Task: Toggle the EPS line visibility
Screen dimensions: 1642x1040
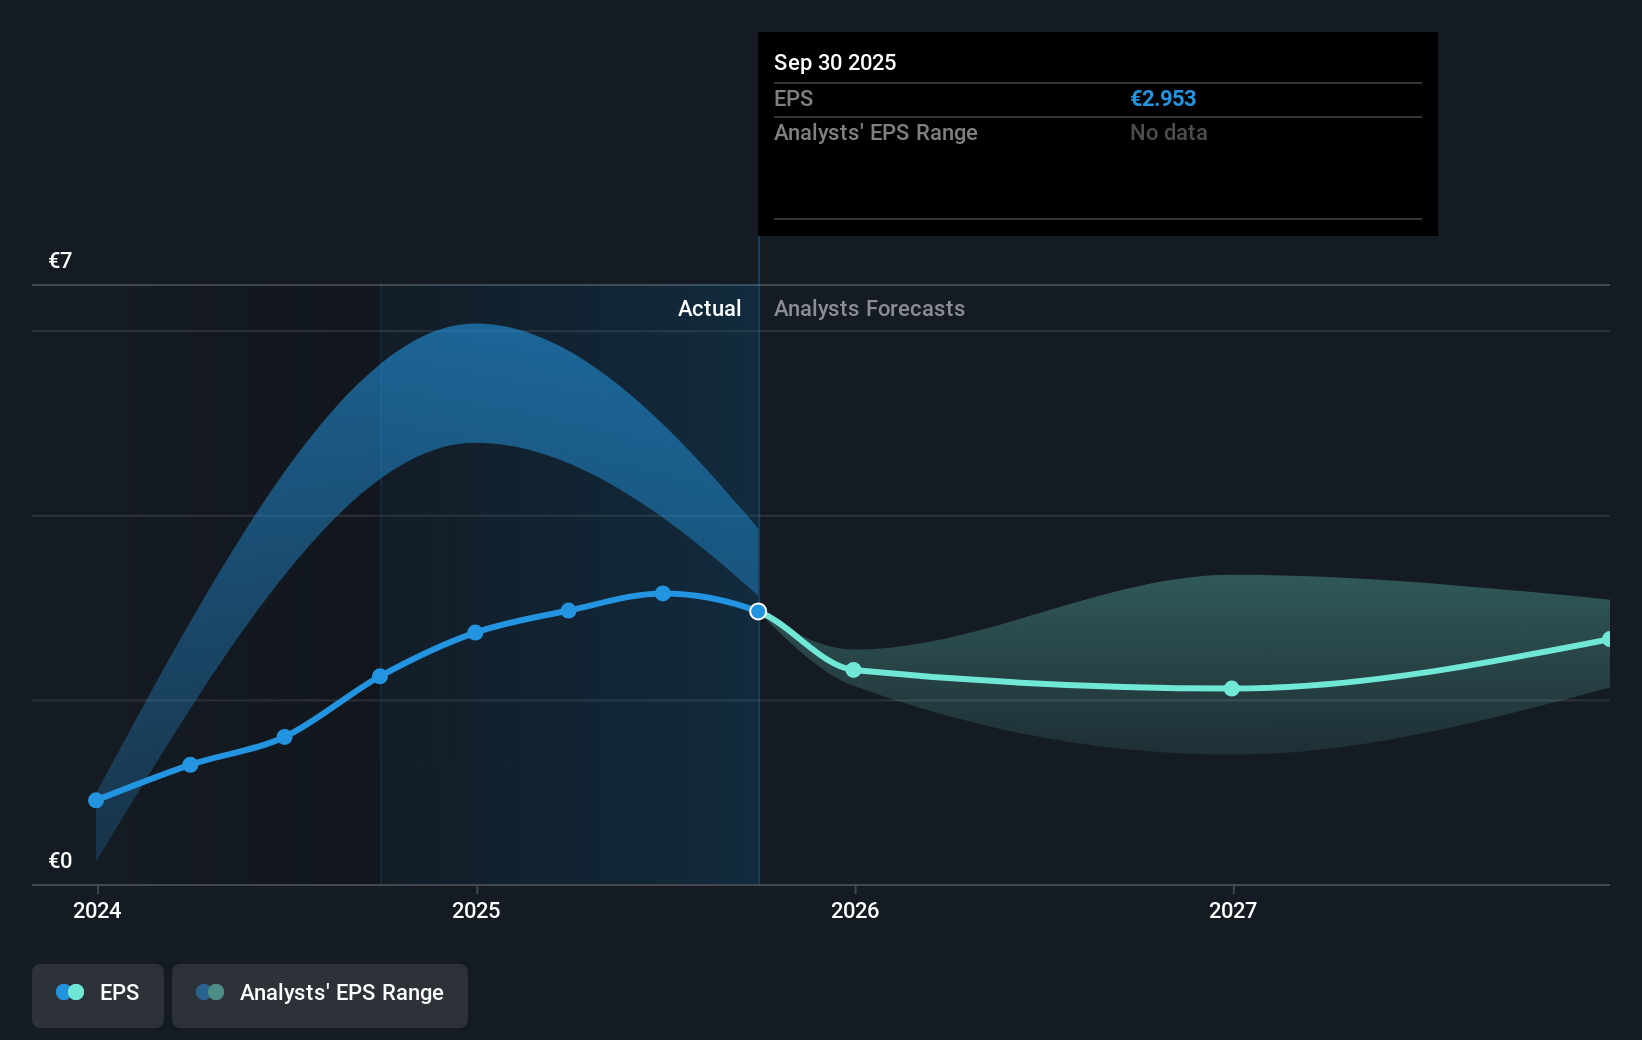Action: (x=97, y=995)
